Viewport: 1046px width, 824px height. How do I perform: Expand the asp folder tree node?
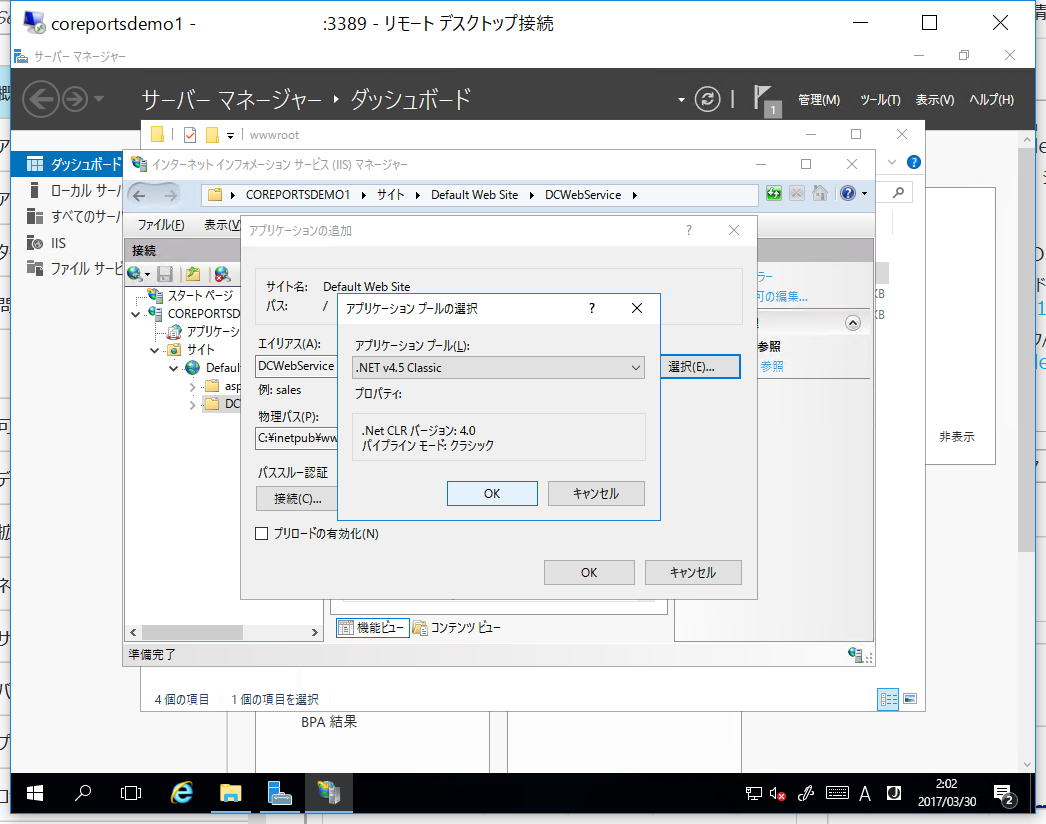(193, 387)
